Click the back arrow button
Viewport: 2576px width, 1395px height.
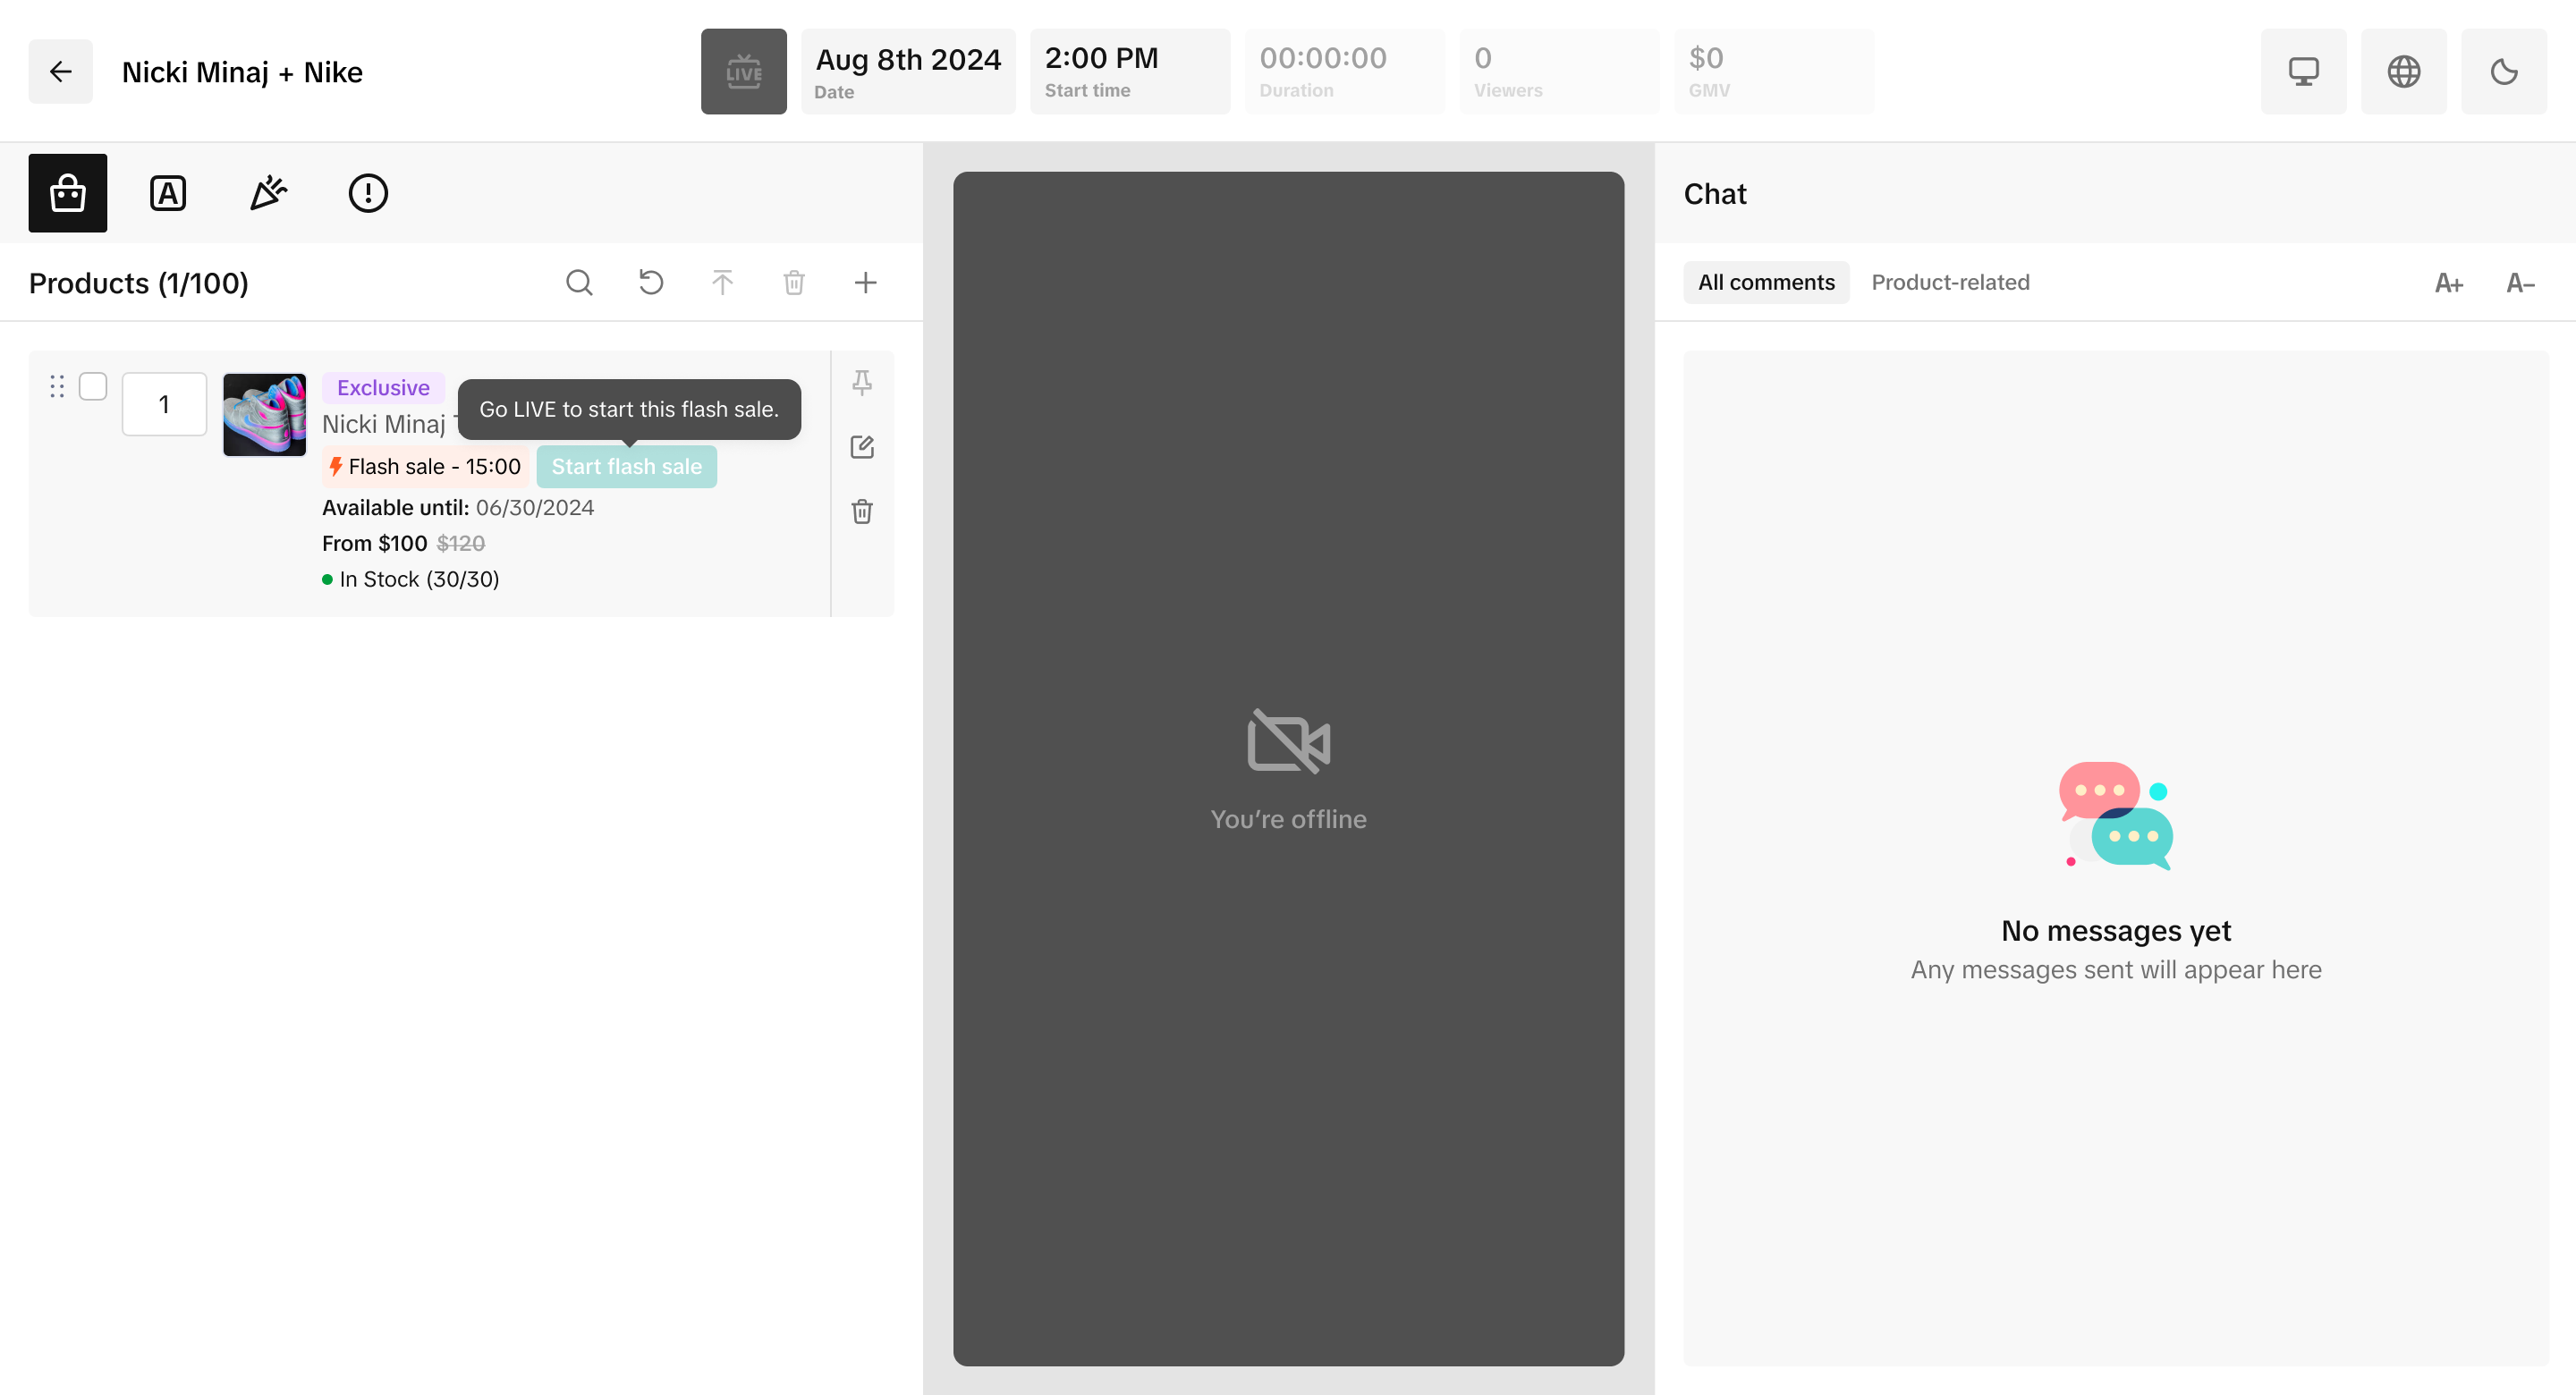(x=60, y=71)
